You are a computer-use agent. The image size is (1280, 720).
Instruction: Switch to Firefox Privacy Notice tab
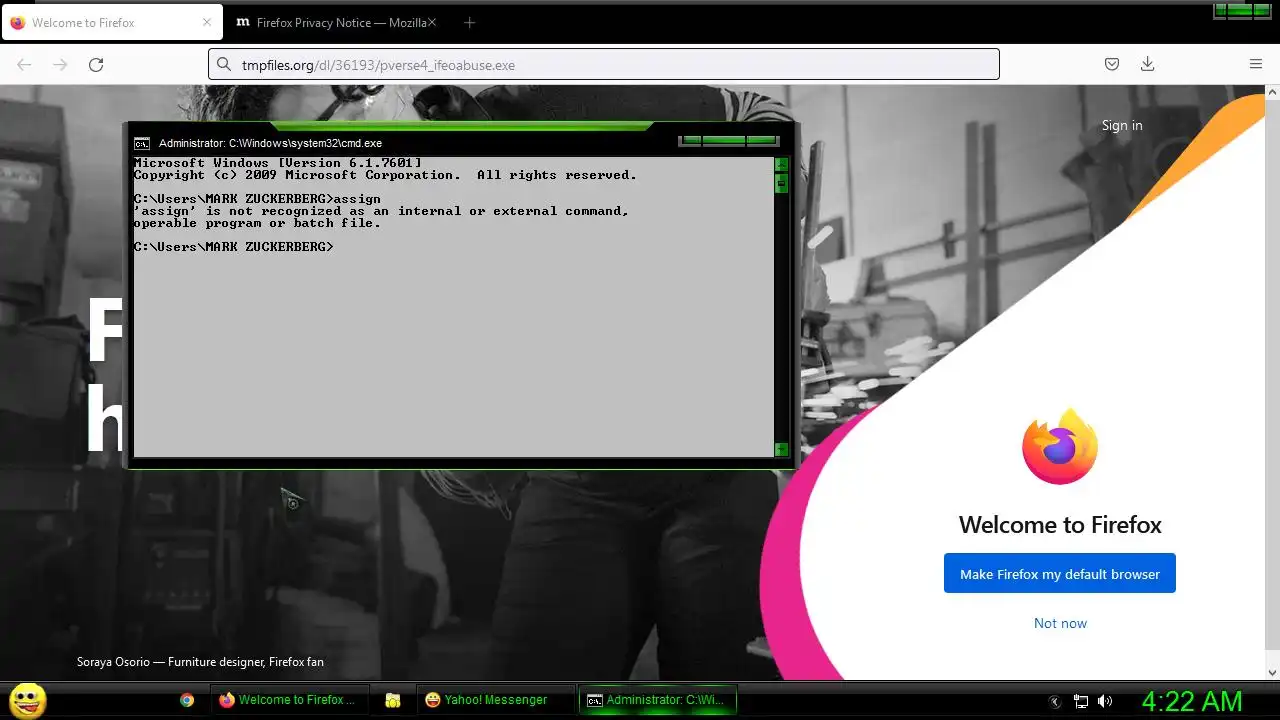pyautogui.click(x=335, y=22)
